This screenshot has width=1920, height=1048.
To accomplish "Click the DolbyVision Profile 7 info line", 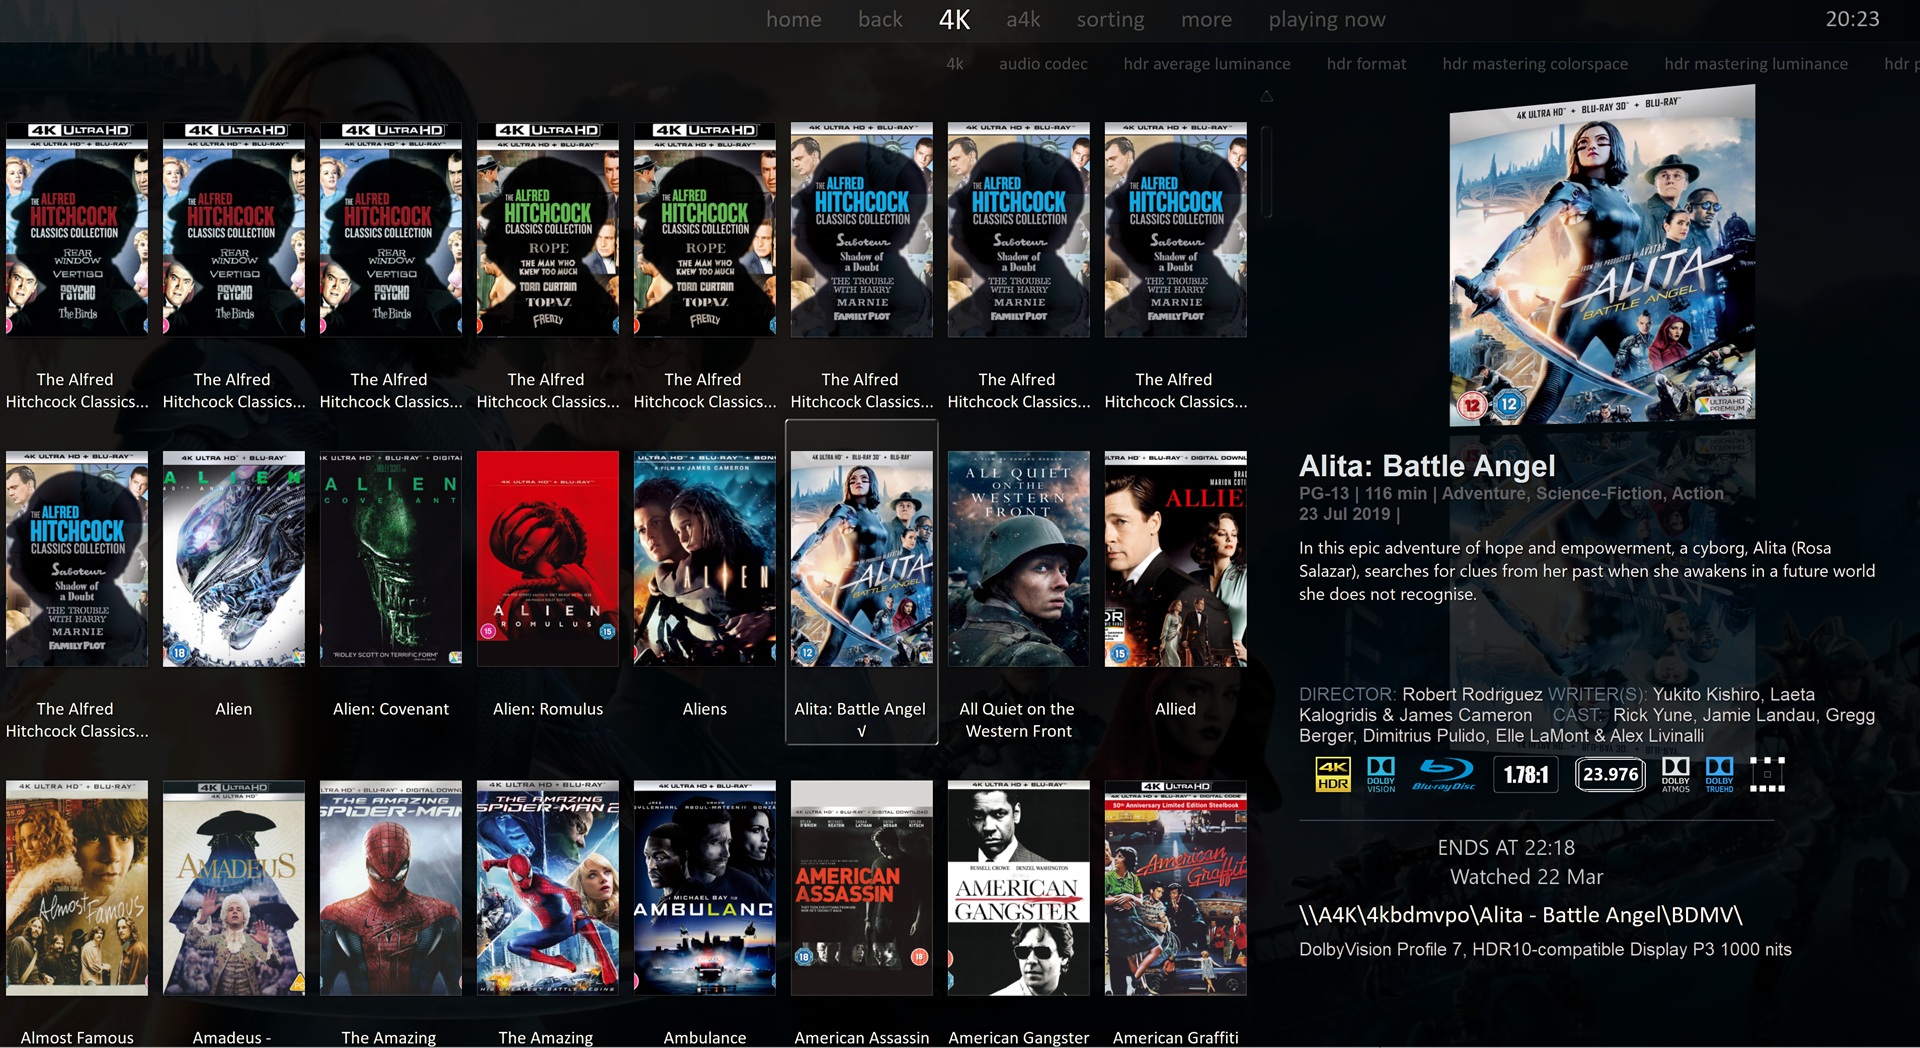I will click(x=1545, y=950).
